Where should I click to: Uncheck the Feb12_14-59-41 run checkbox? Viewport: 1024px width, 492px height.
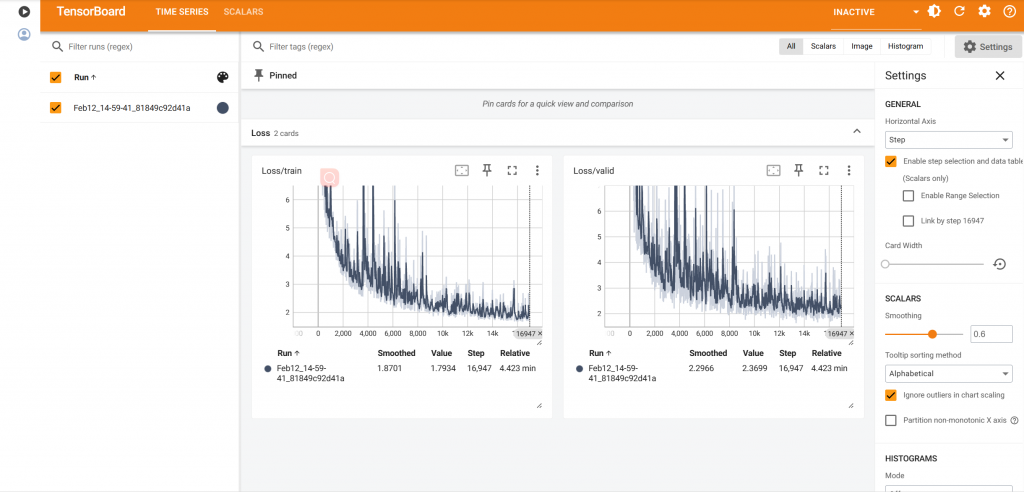56,108
